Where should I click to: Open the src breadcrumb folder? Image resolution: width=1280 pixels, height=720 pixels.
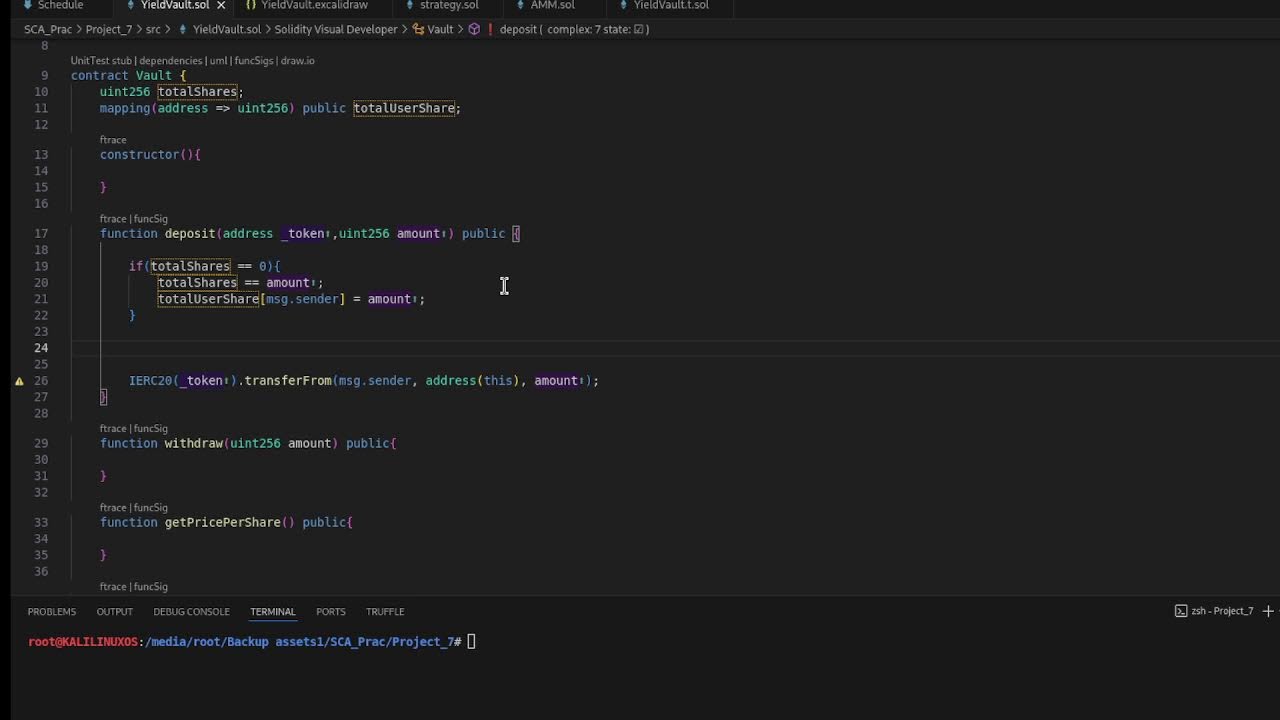153,29
